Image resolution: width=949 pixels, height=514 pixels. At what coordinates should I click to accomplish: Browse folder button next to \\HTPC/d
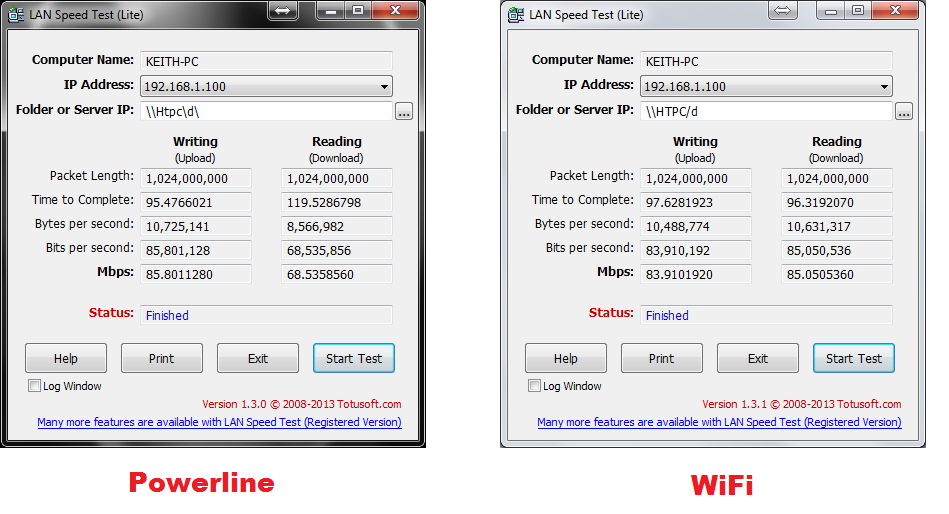pyautogui.click(x=904, y=112)
